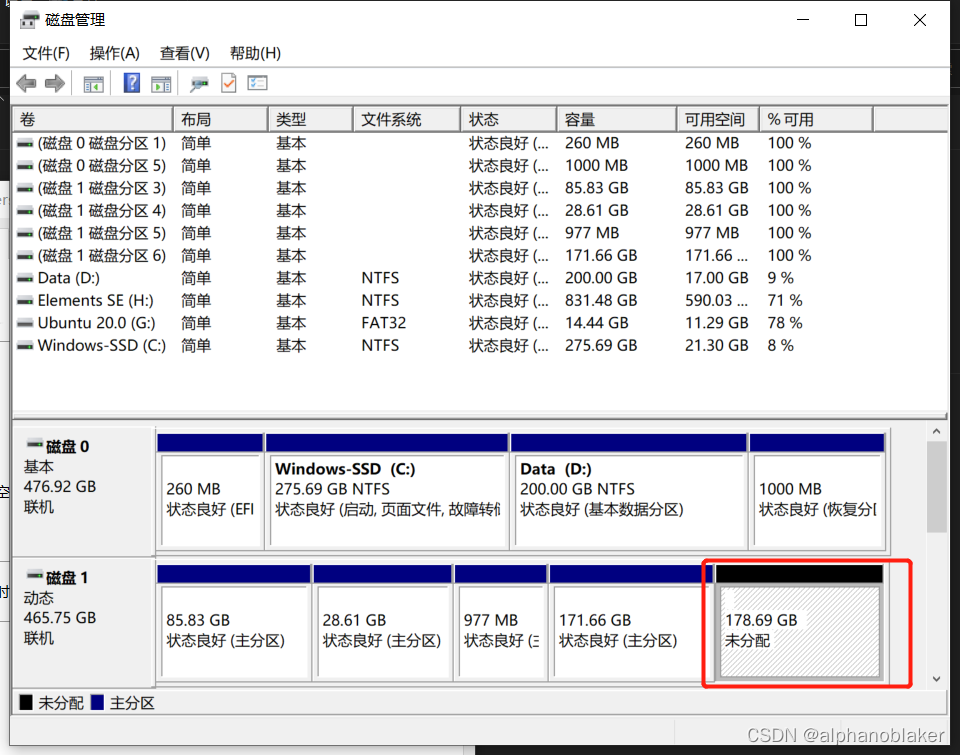Click the FAT32 file system cell
The width and height of the screenshot is (960, 755).
tap(384, 323)
